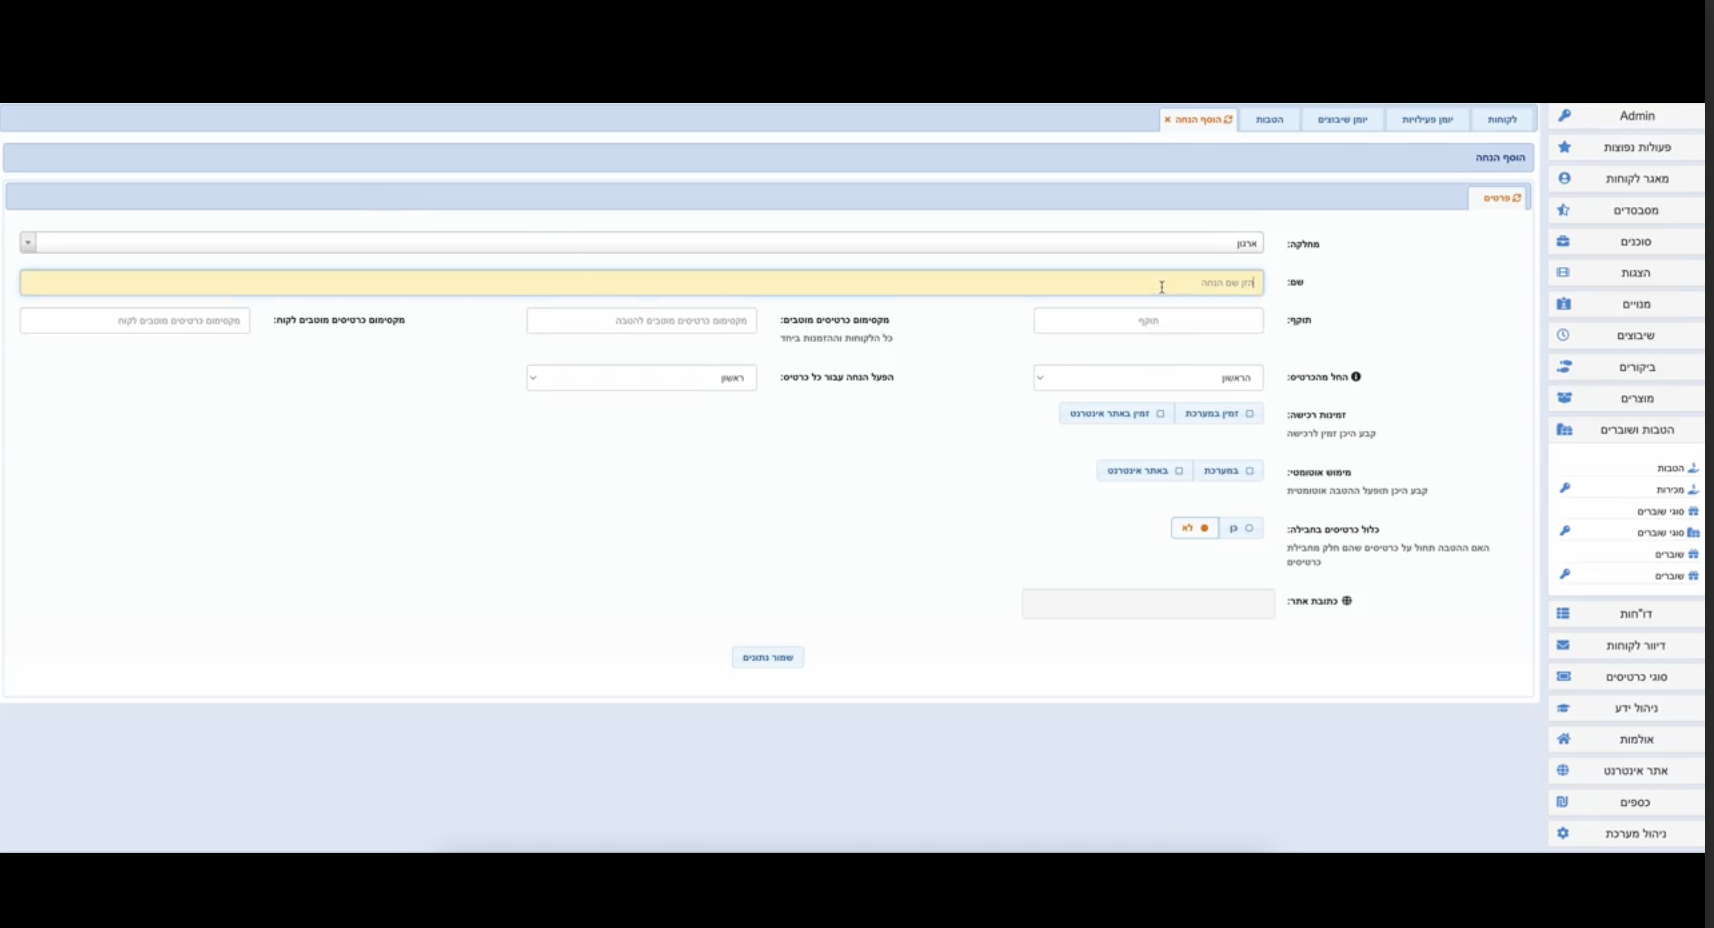Click the box icon of מוצרים
The image size is (1714, 928).
pos(1564,398)
